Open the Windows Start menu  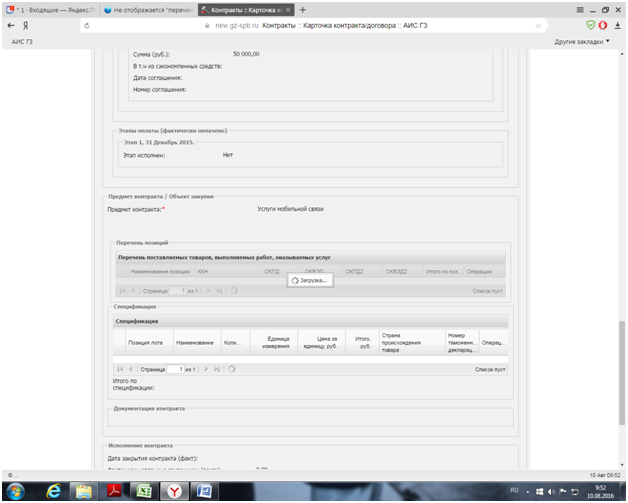tap(16, 491)
